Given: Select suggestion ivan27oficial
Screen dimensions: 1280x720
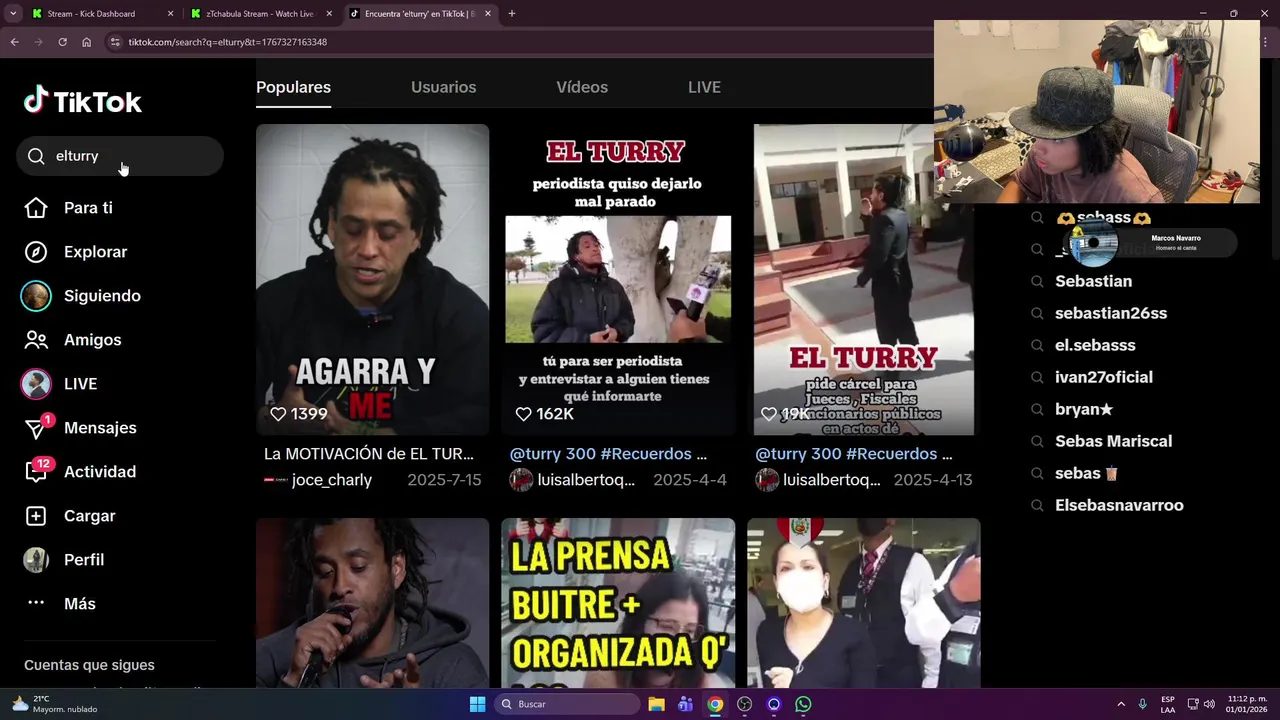Looking at the screenshot, I should [1104, 377].
